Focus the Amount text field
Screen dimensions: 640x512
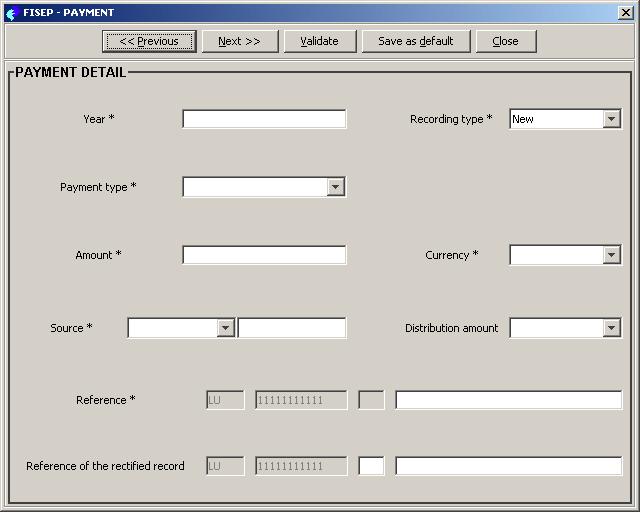[x=264, y=255]
